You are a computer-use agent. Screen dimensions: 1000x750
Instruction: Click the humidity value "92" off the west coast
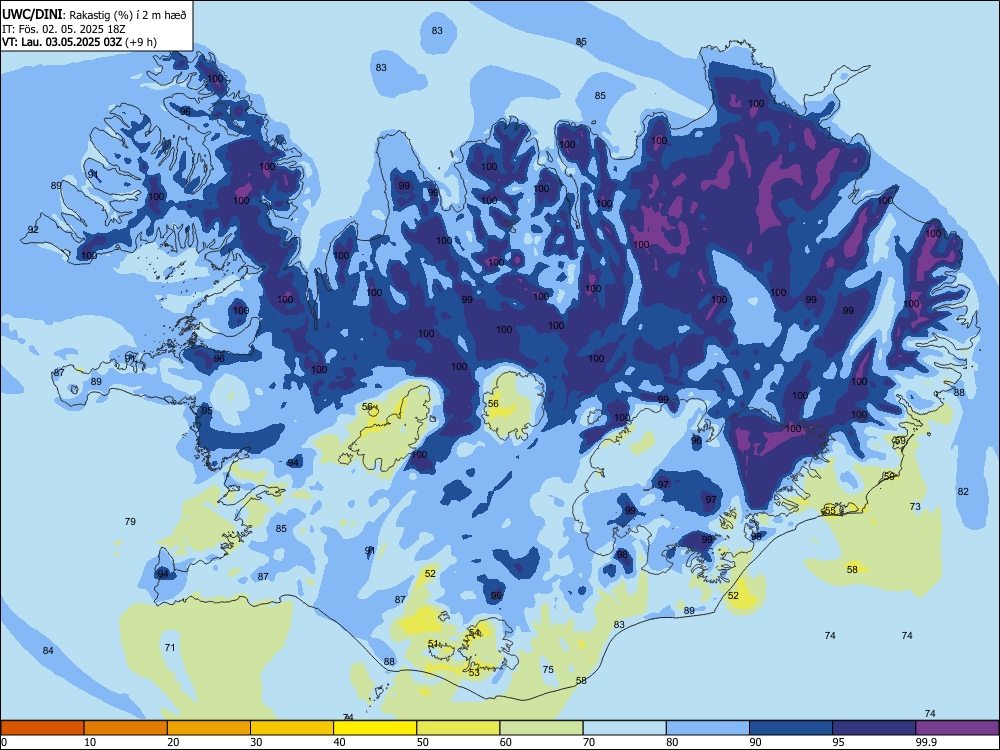33,229
